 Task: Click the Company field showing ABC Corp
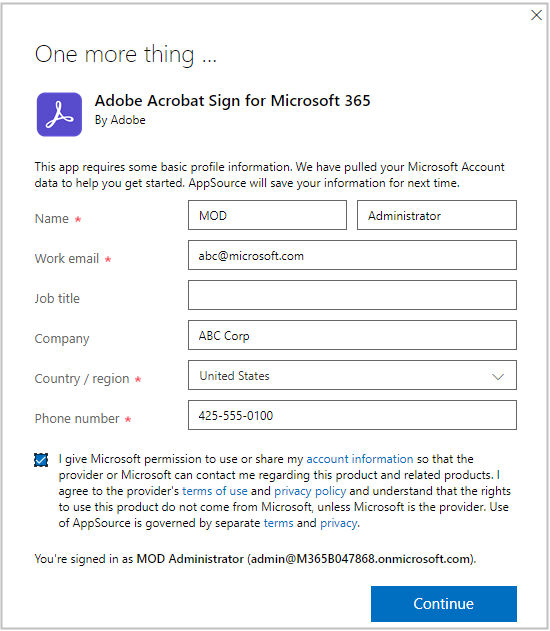click(x=352, y=335)
